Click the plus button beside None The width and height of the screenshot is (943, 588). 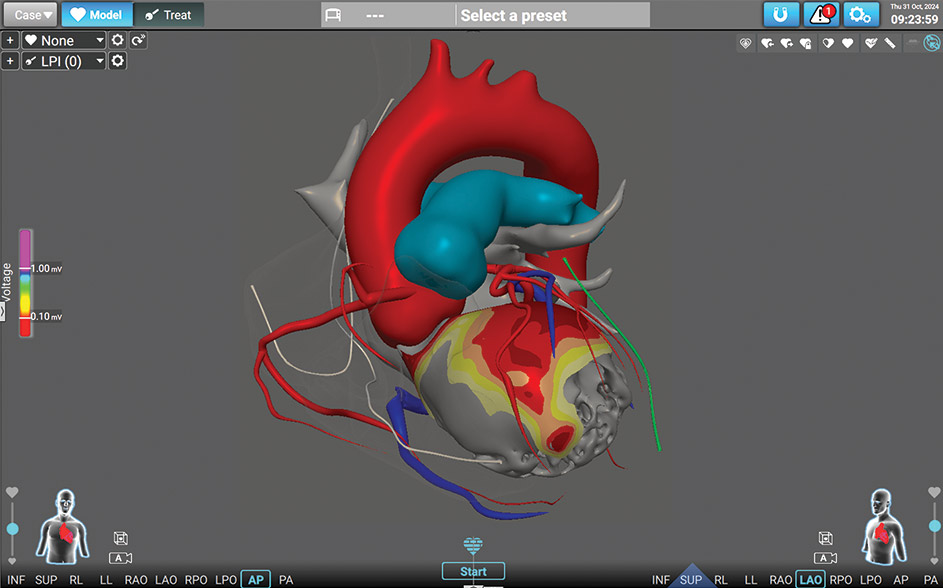[10, 40]
